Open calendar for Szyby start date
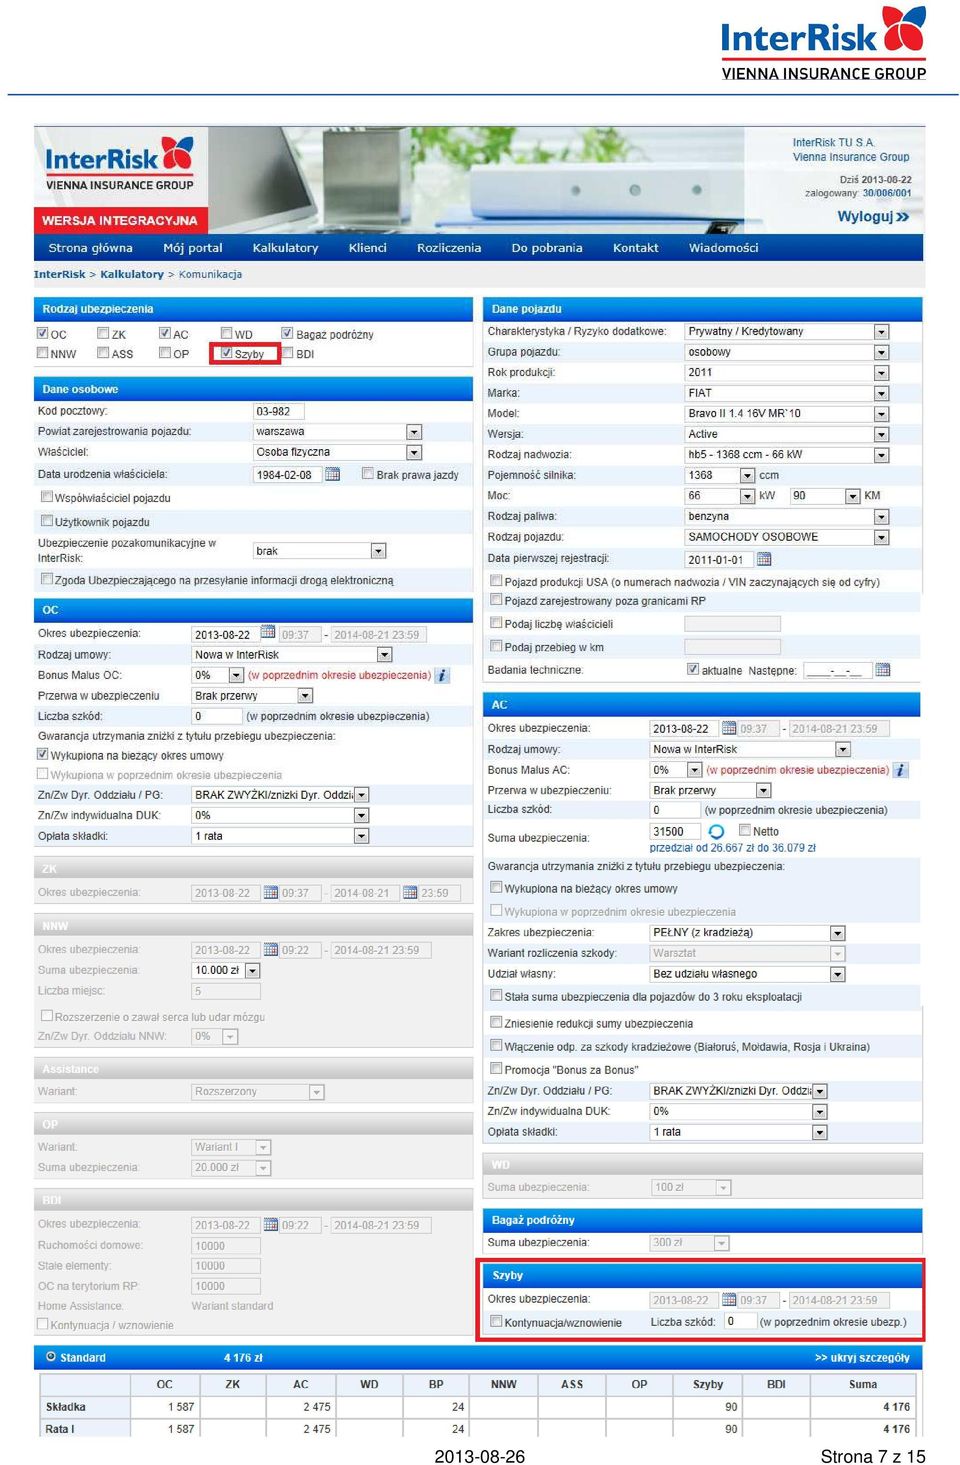The height and width of the screenshot is (1465, 960). pyautogui.click(x=729, y=1300)
